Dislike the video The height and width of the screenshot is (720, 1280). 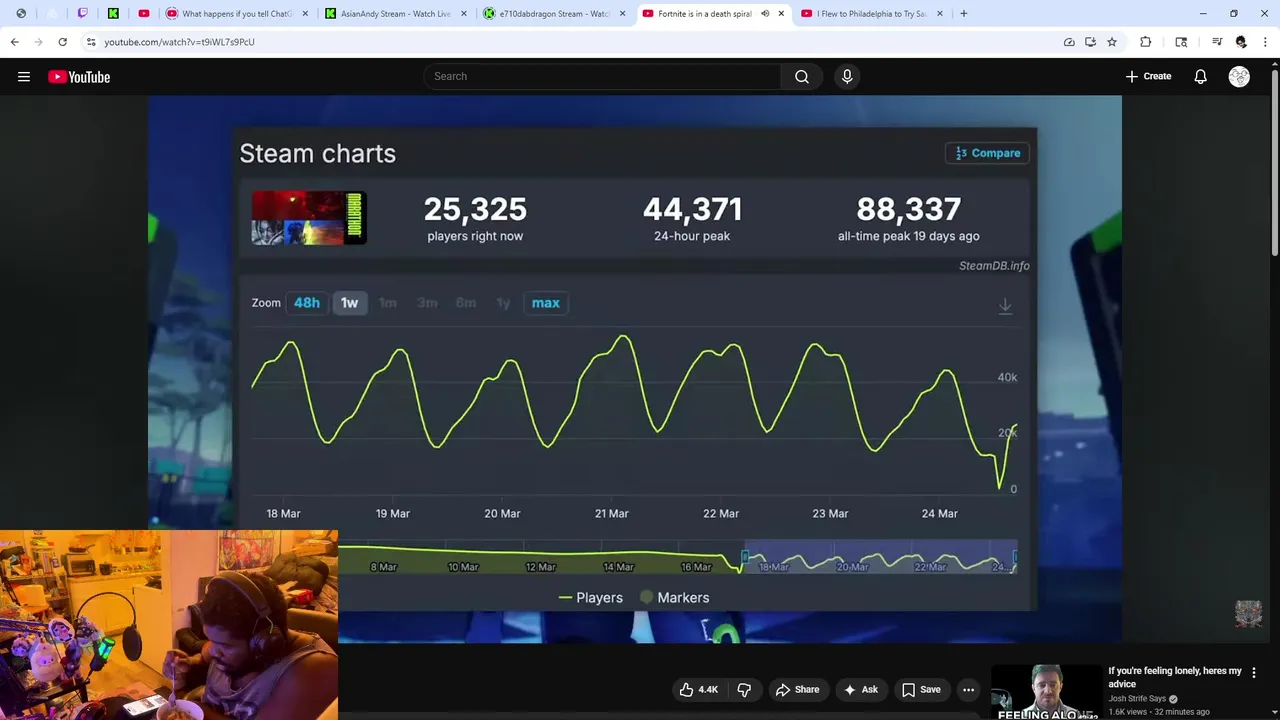pos(744,689)
